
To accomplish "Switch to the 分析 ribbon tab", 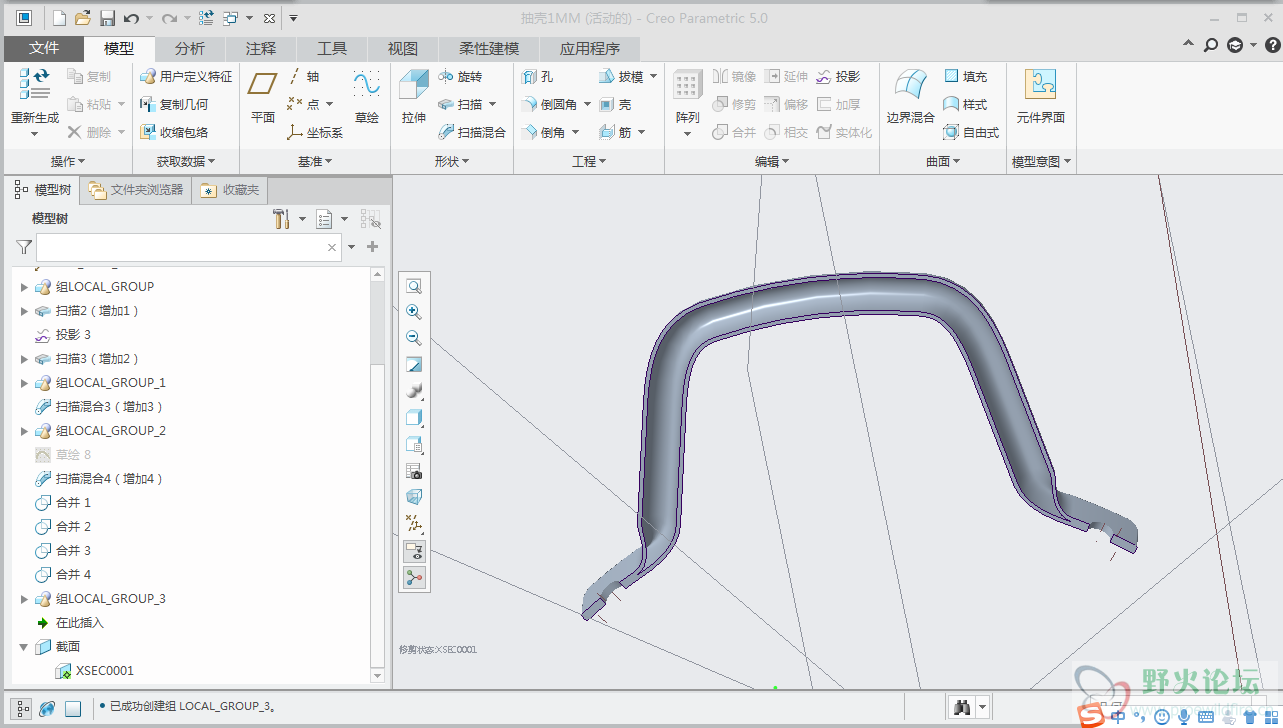I will click(x=190, y=48).
